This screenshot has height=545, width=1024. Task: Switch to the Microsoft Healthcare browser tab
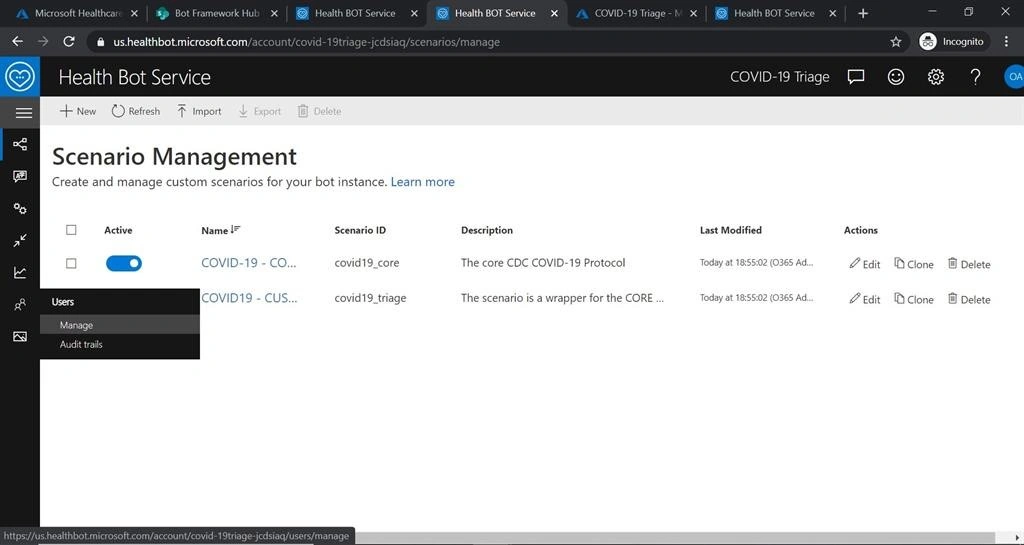click(x=77, y=13)
